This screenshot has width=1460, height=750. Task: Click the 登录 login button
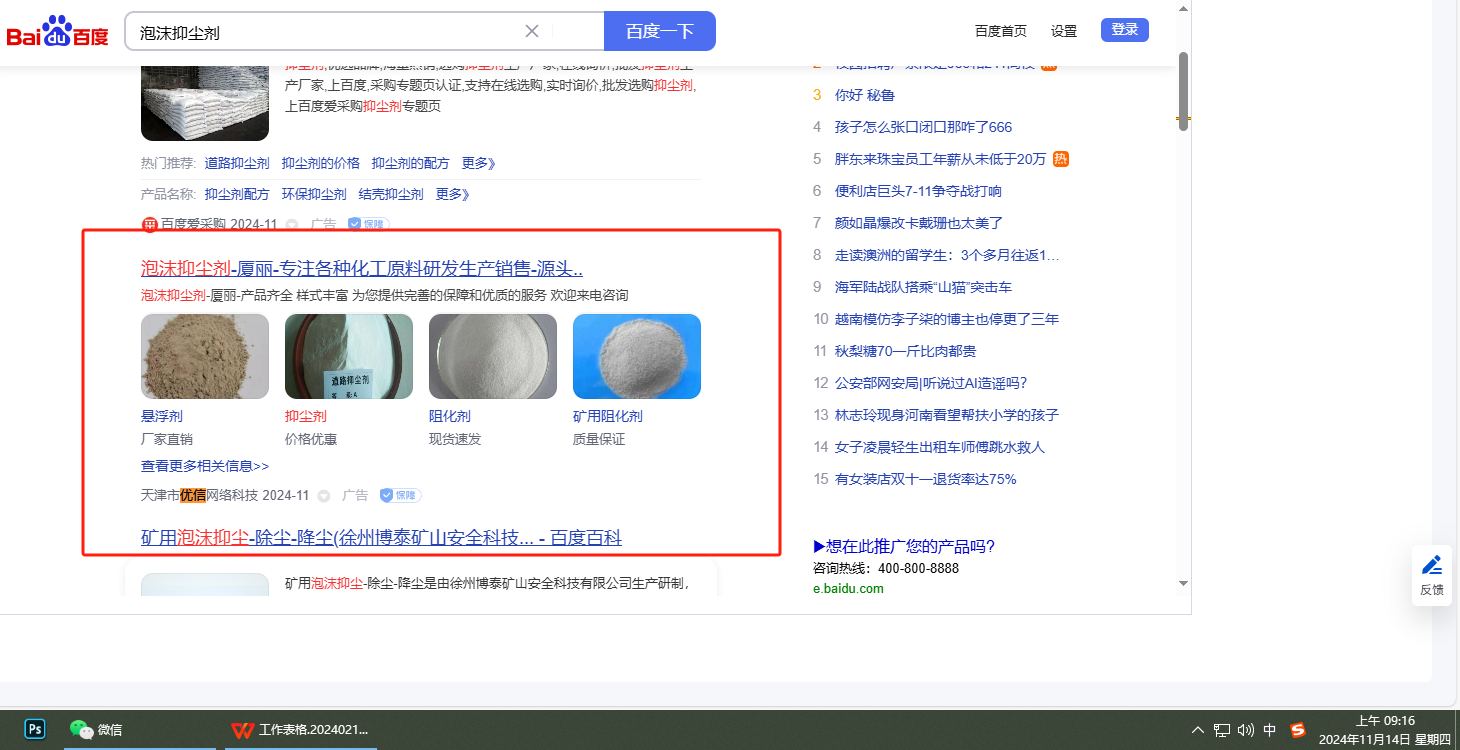point(1125,30)
